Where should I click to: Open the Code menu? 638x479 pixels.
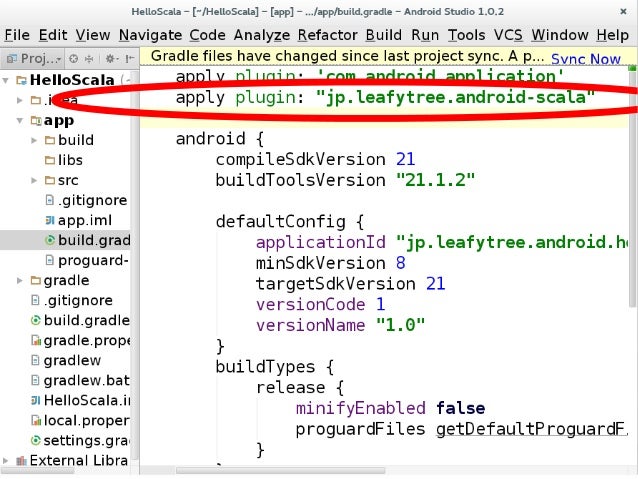click(208, 35)
